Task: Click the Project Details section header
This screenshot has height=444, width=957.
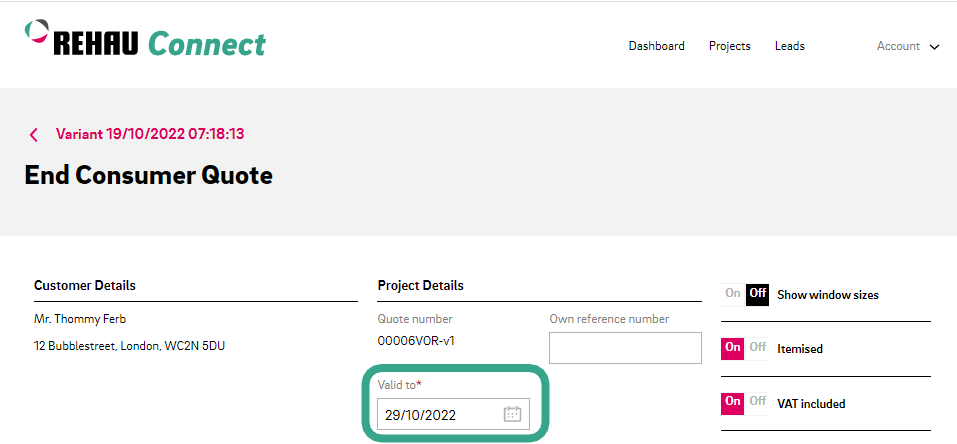Action: 420,285
